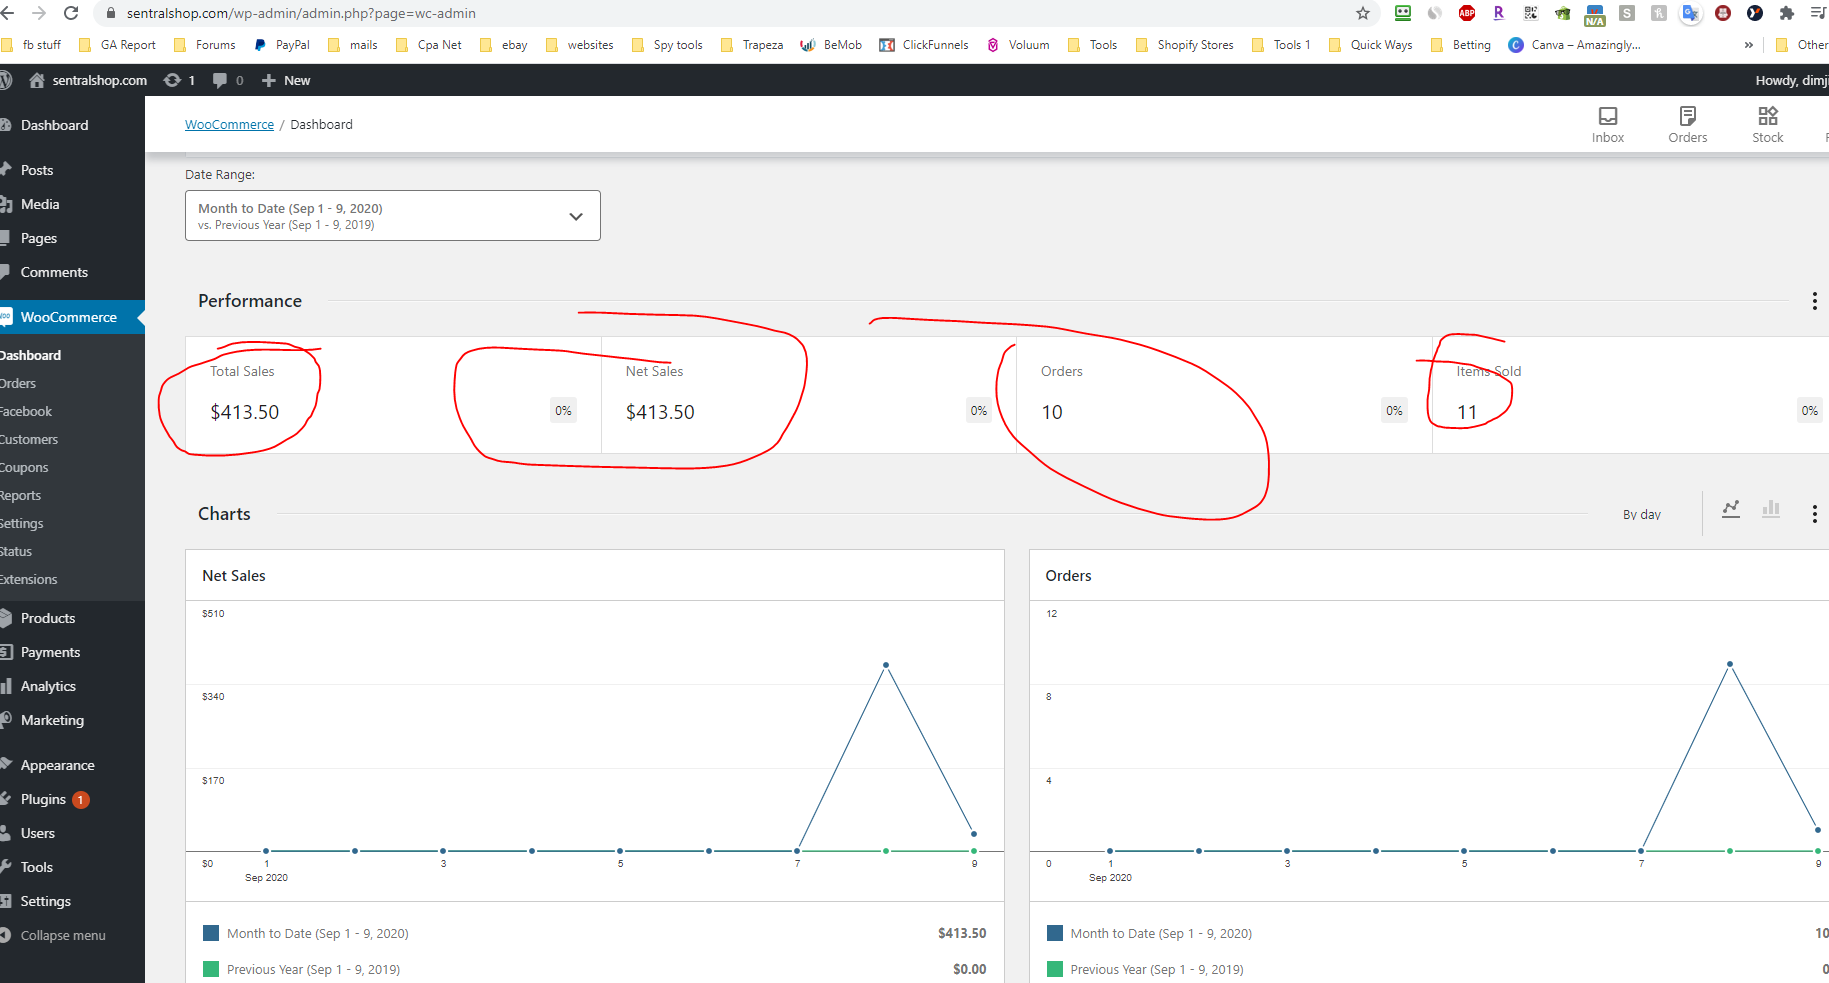Open the BeMob bookmark
The height and width of the screenshot is (983, 1829).
[x=831, y=45]
